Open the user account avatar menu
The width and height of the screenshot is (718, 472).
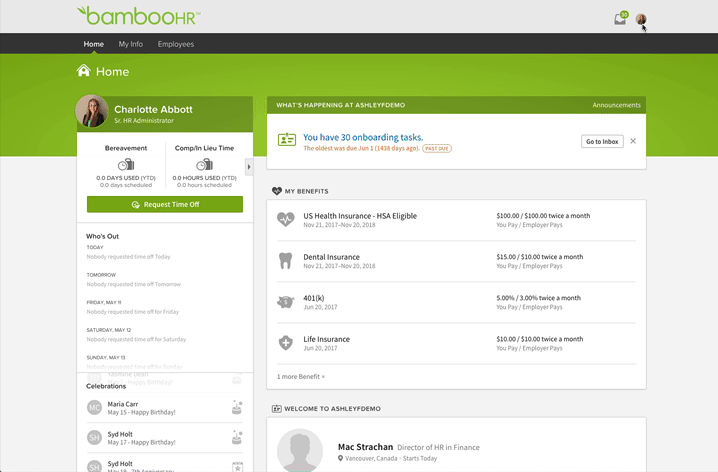tap(641, 19)
